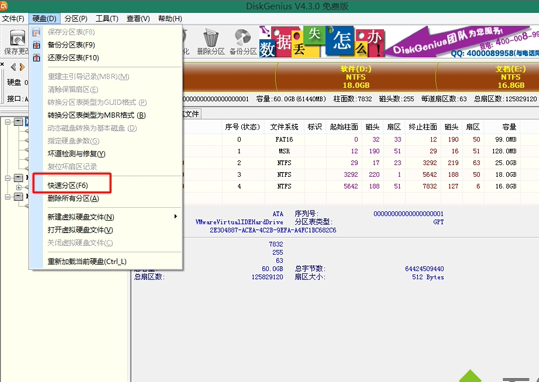Click the 还原分区表(F10) menu icon
This screenshot has height=383, width=539.
click(36, 58)
